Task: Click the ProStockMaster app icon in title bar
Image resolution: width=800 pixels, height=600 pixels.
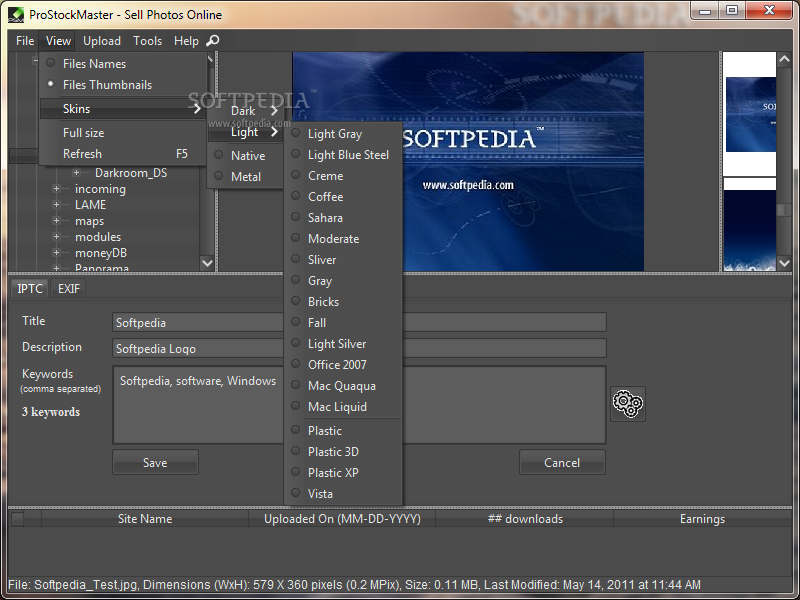Action: pyautogui.click(x=16, y=14)
